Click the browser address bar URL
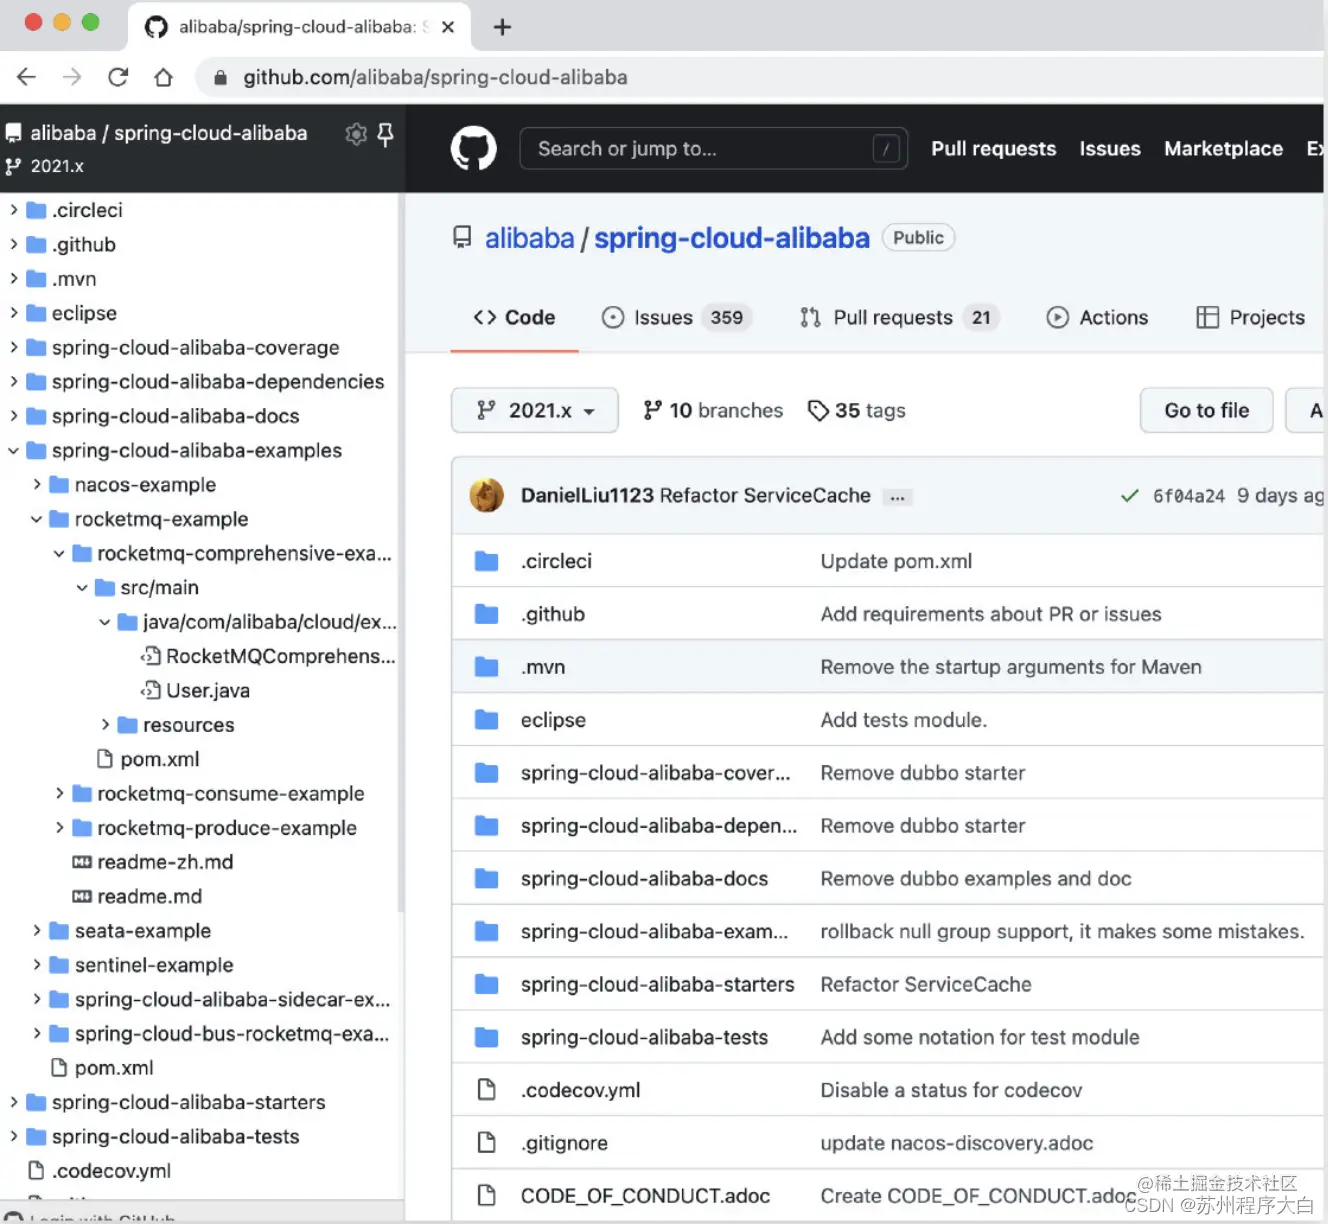The height and width of the screenshot is (1224, 1328). pos(435,77)
